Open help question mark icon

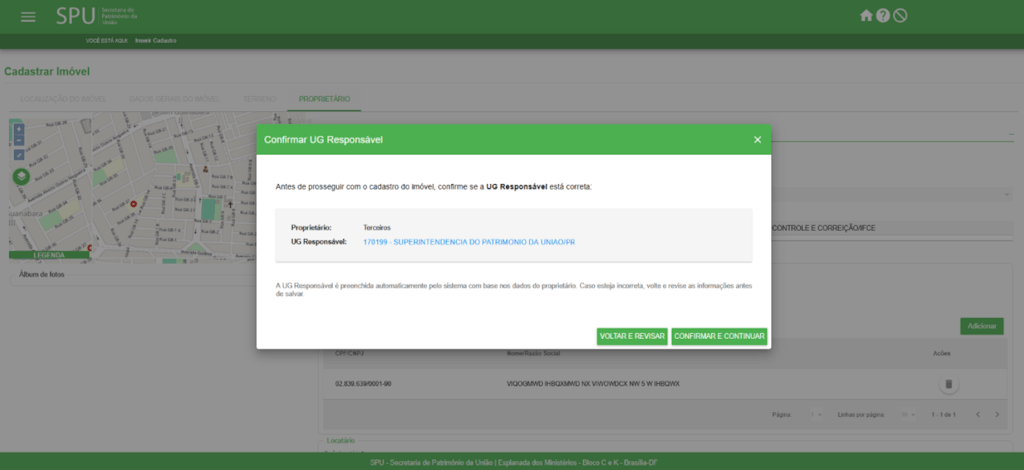(x=883, y=16)
